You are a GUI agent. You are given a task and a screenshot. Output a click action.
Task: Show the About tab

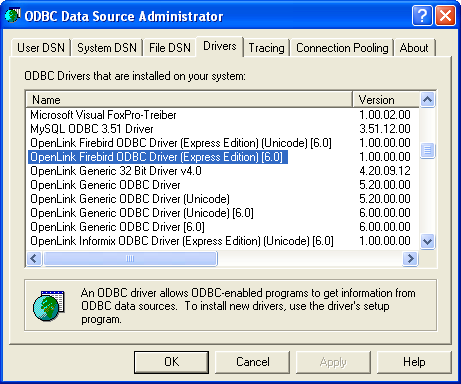click(x=414, y=48)
